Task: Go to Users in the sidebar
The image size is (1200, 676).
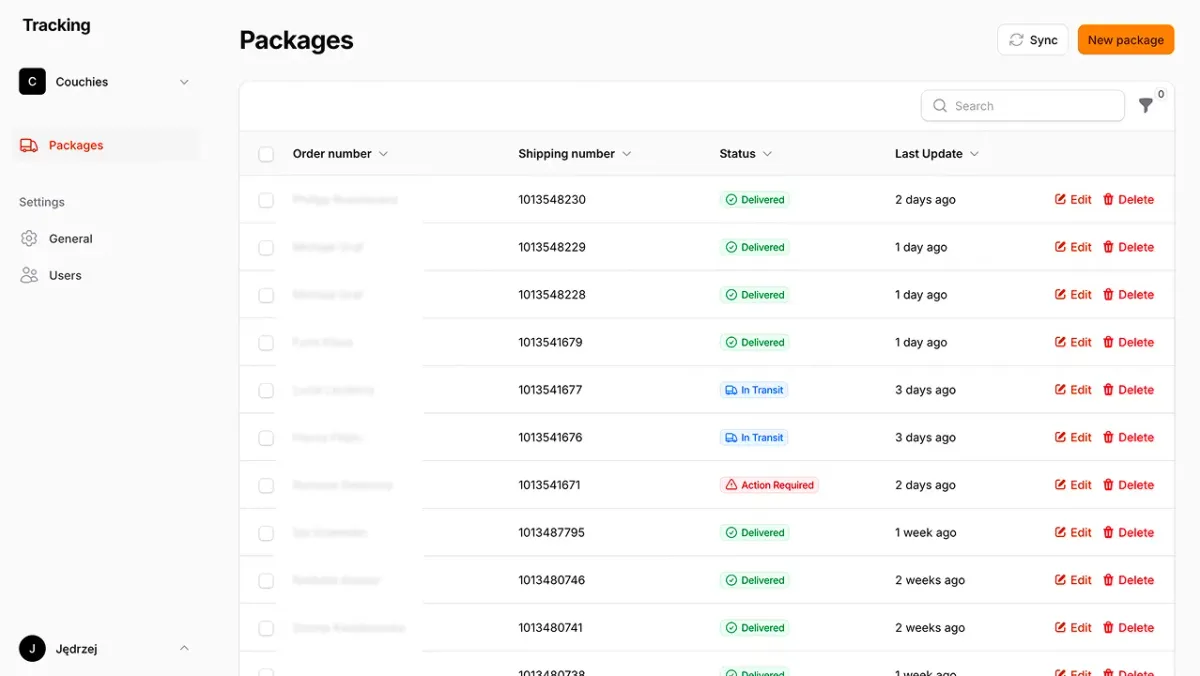Action: (65, 276)
